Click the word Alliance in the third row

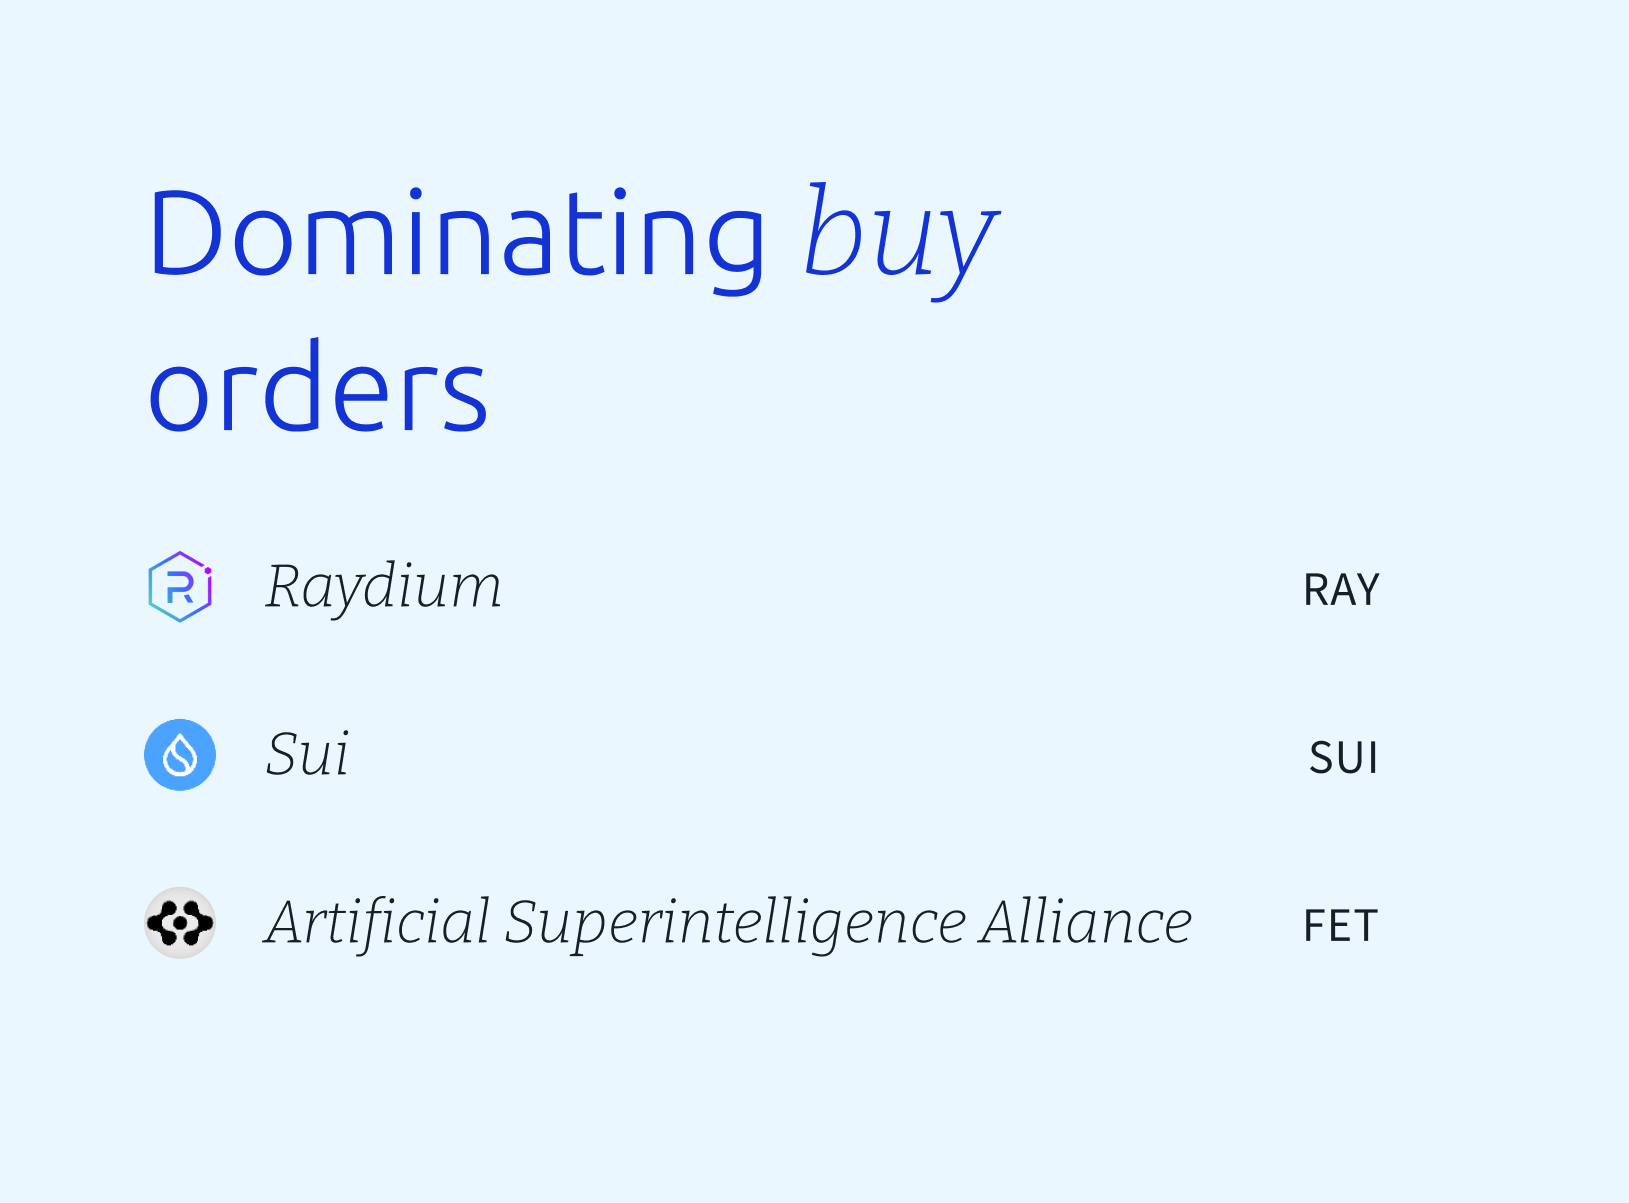coord(1086,922)
